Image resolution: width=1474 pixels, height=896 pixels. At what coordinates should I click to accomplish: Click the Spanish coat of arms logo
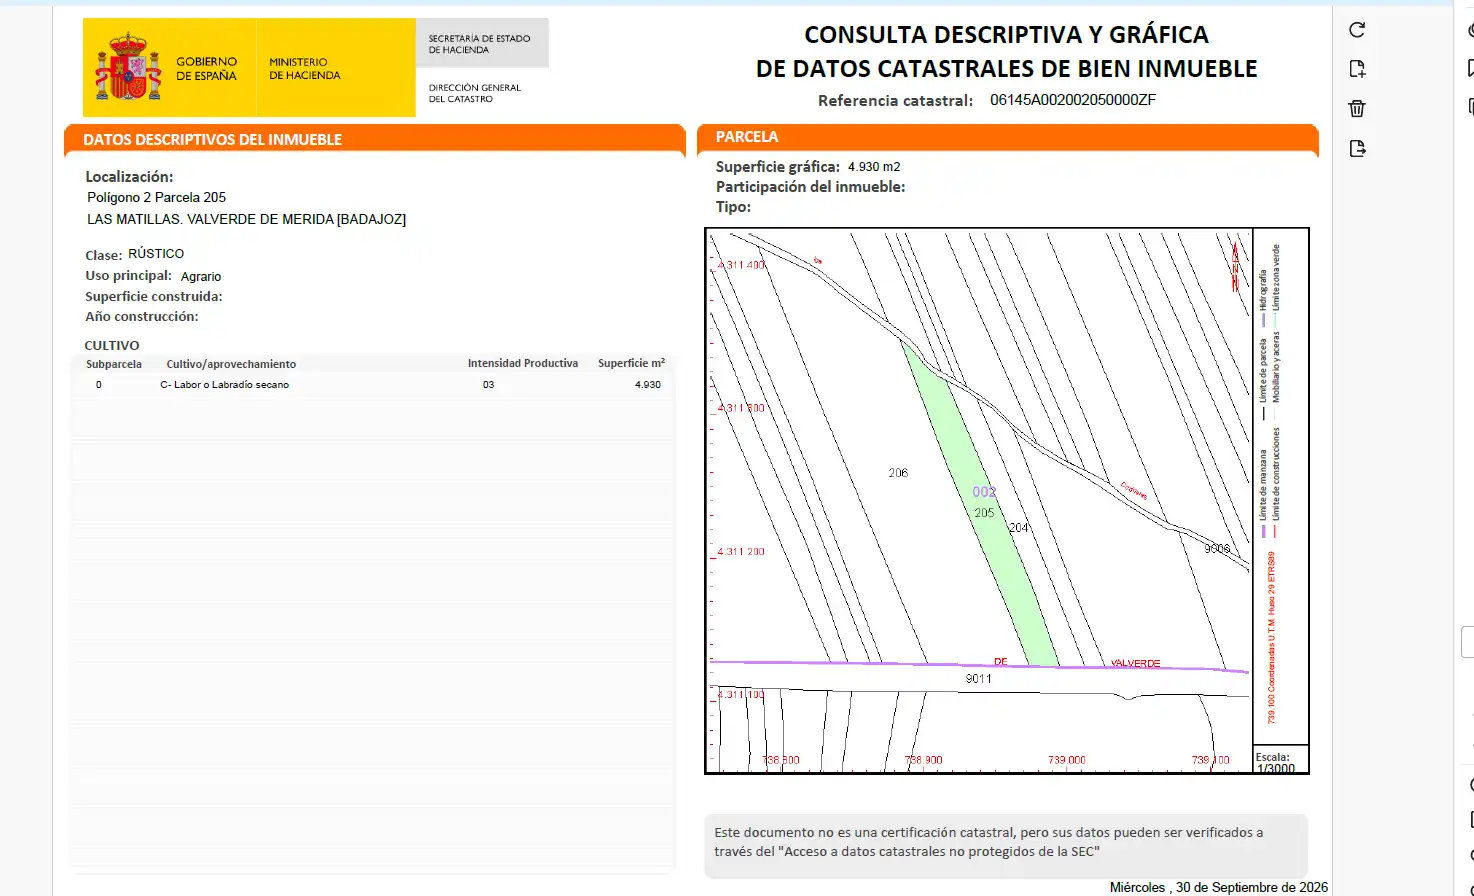128,67
